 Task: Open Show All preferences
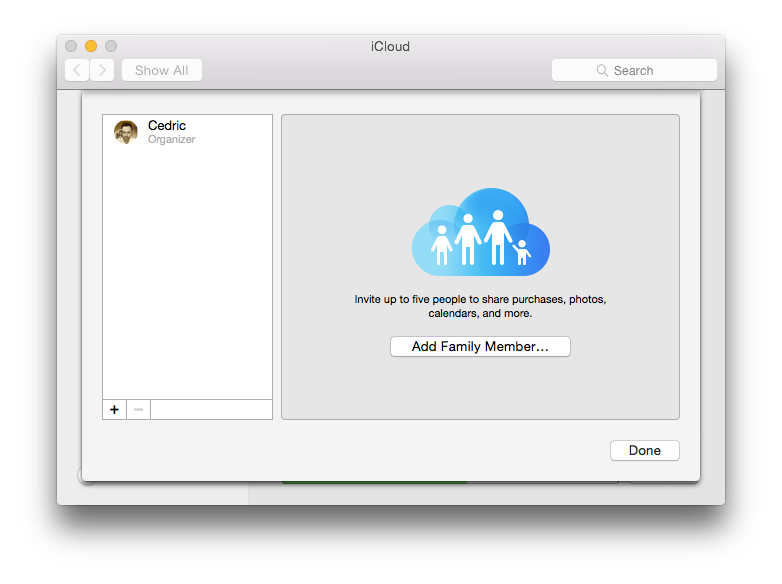pyautogui.click(x=162, y=70)
